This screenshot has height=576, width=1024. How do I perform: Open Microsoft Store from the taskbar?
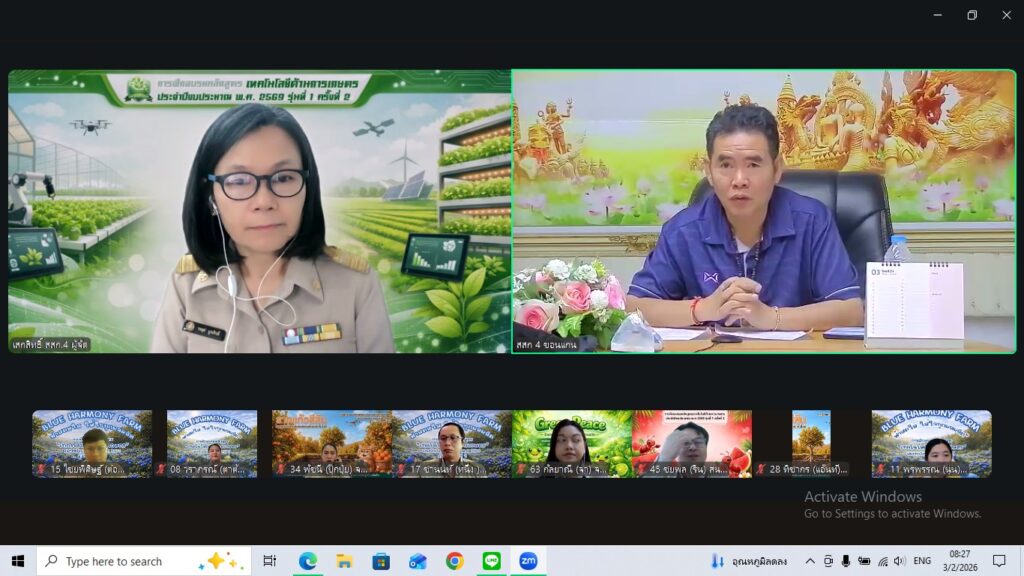(381, 561)
